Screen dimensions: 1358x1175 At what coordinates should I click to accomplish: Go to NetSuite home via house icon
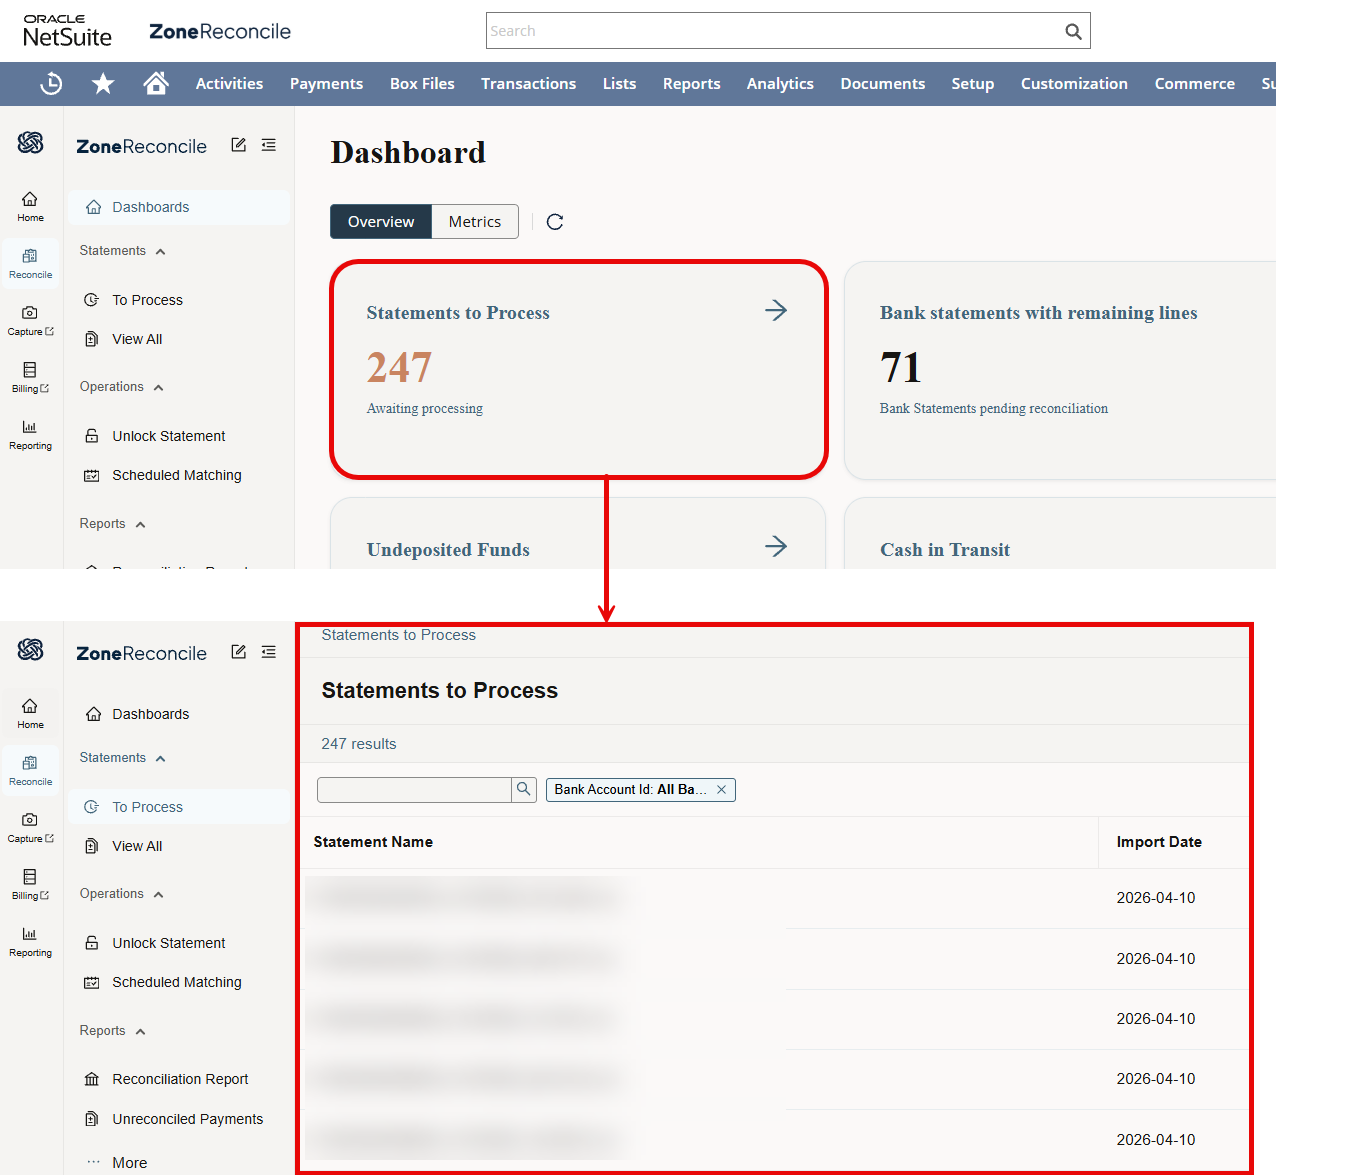click(156, 83)
